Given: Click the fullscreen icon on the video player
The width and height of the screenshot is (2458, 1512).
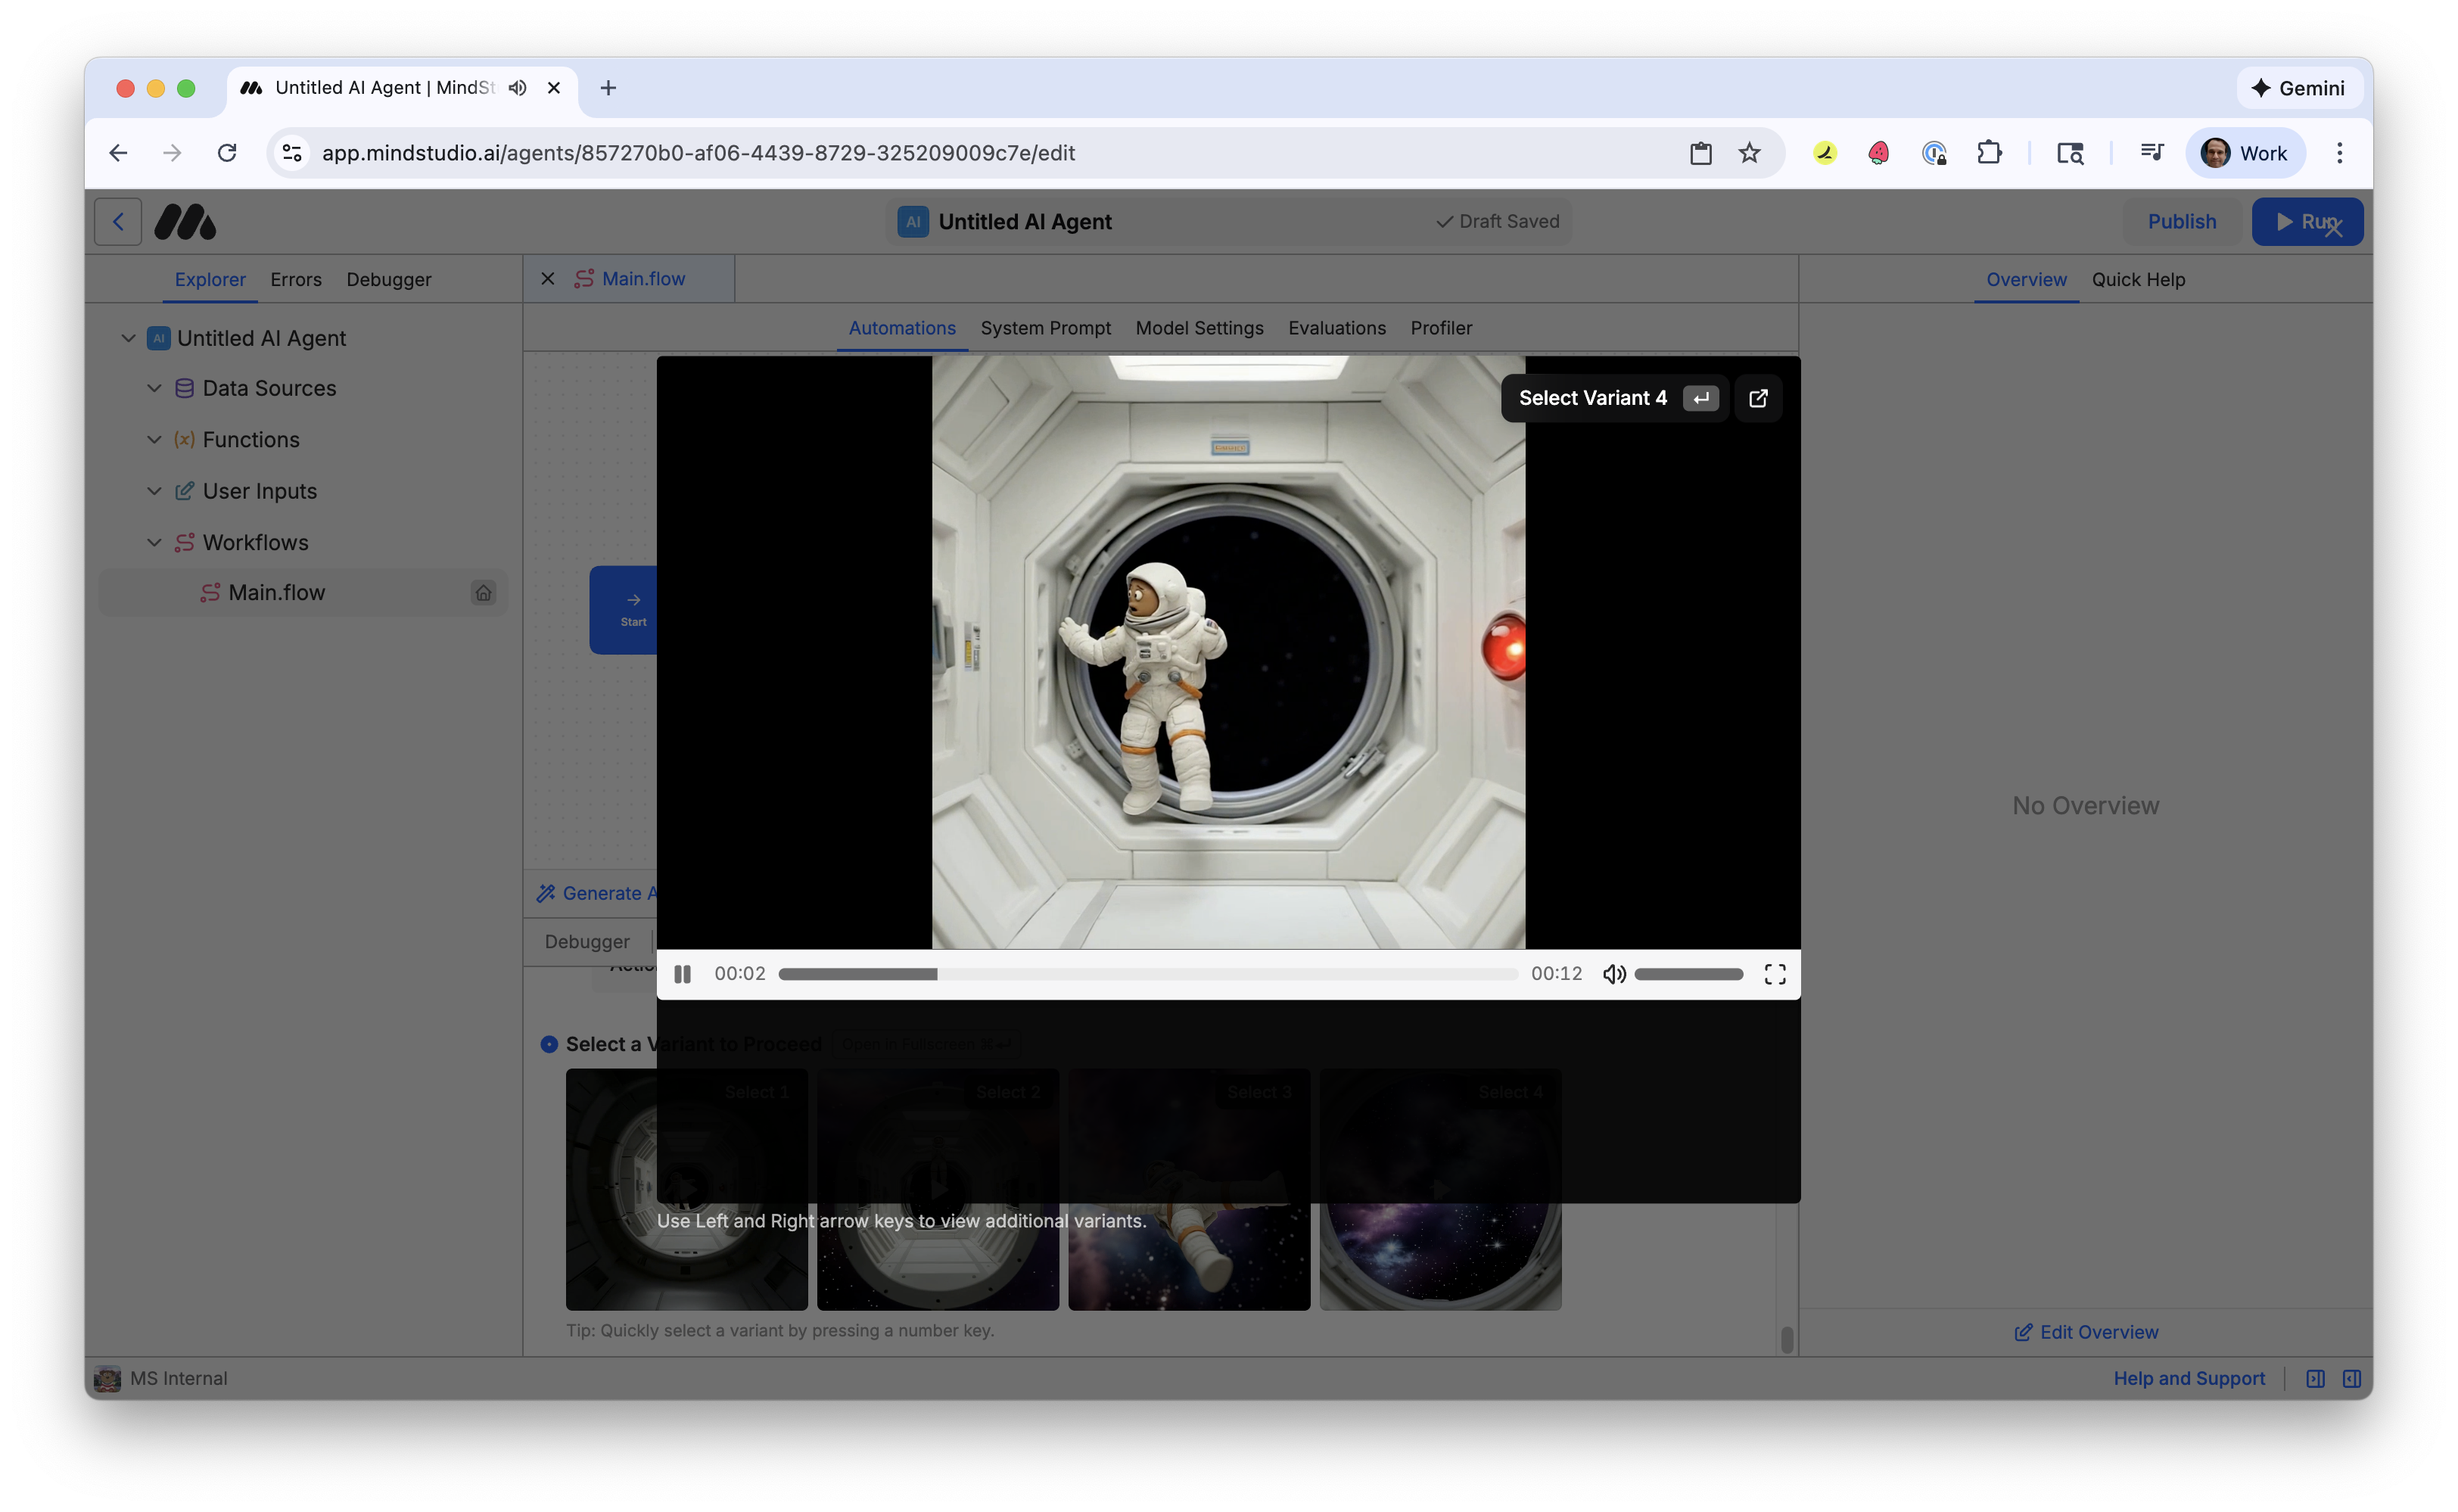Looking at the screenshot, I should click(1774, 973).
